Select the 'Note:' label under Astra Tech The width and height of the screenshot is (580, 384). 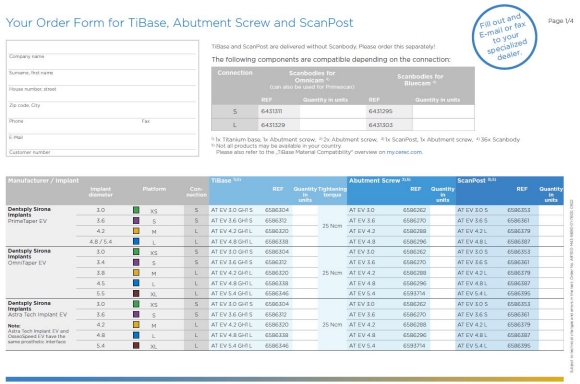pyautogui.click(x=14, y=326)
